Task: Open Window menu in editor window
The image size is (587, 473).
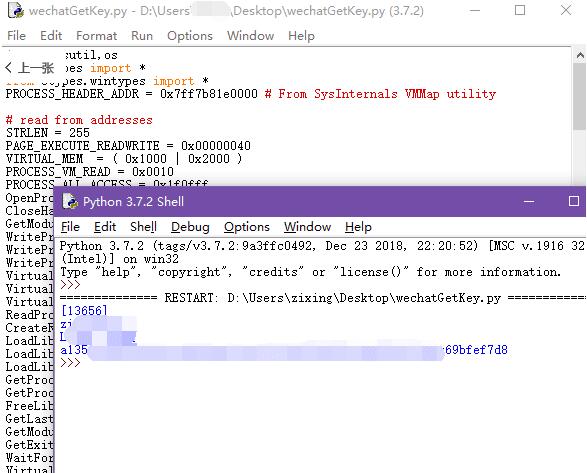Action: point(250,36)
